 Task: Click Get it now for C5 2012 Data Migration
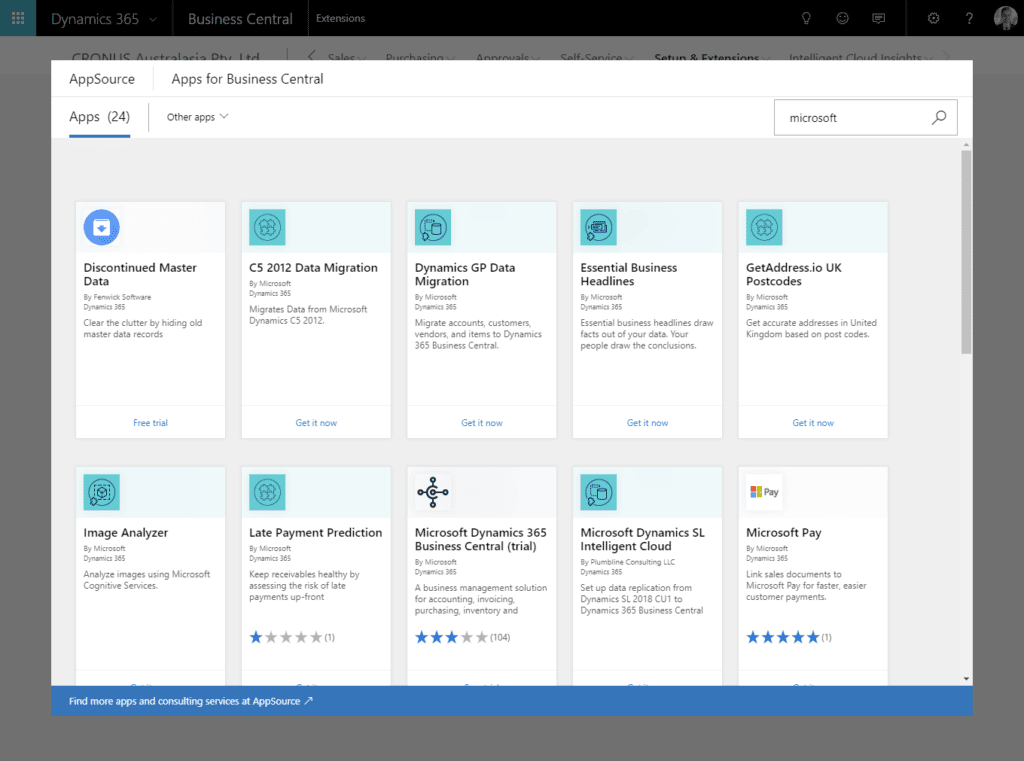[316, 423]
